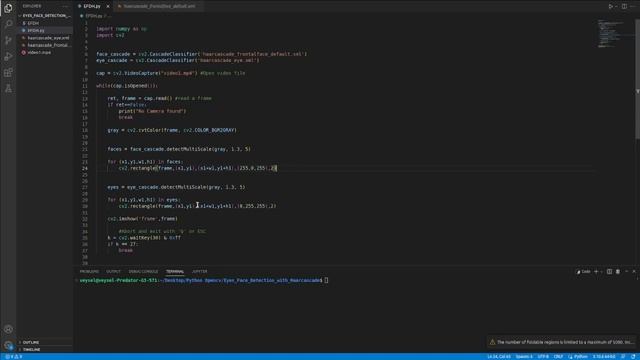The height and width of the screenshot is (360, 640).
Task: Close the bottom panel
Action: click(634, 271)
